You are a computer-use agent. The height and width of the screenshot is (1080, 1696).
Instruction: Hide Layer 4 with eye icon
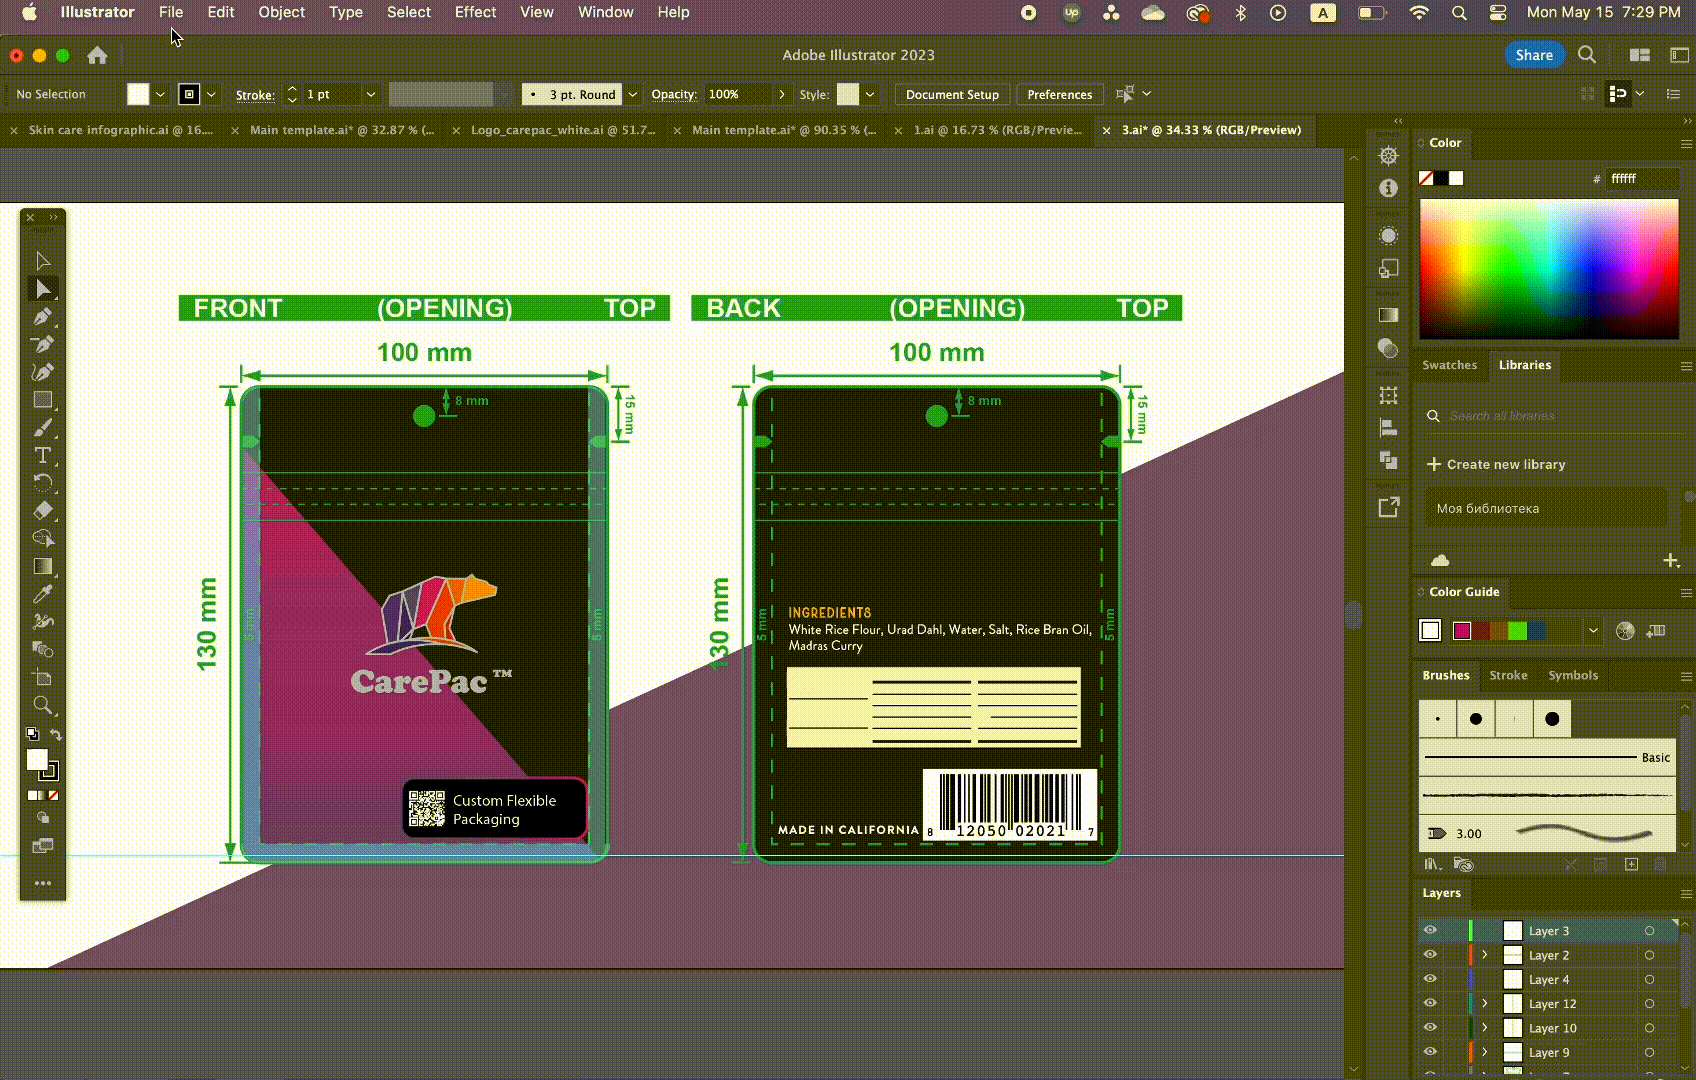(x=1430, y=979)
